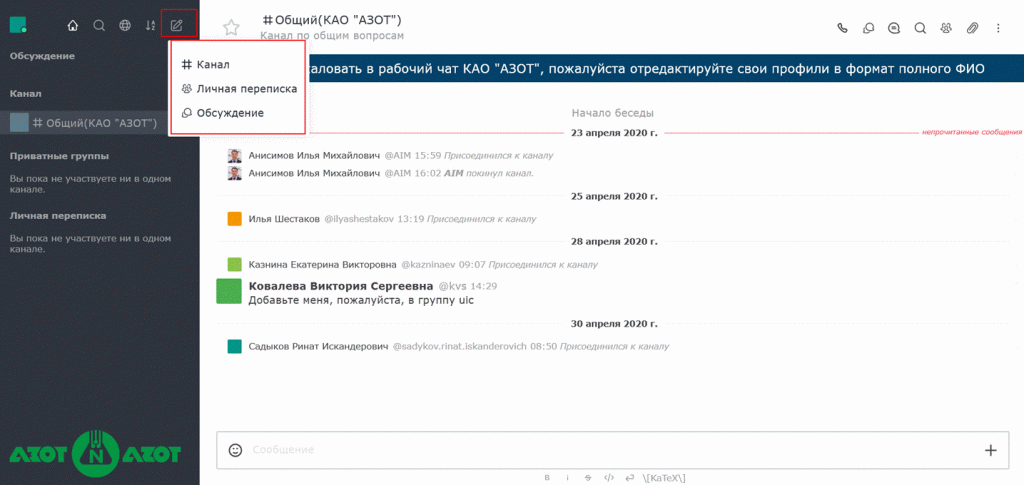Click the plus attach button in composer
This screenshot has height=485, width=1024.
991,450
